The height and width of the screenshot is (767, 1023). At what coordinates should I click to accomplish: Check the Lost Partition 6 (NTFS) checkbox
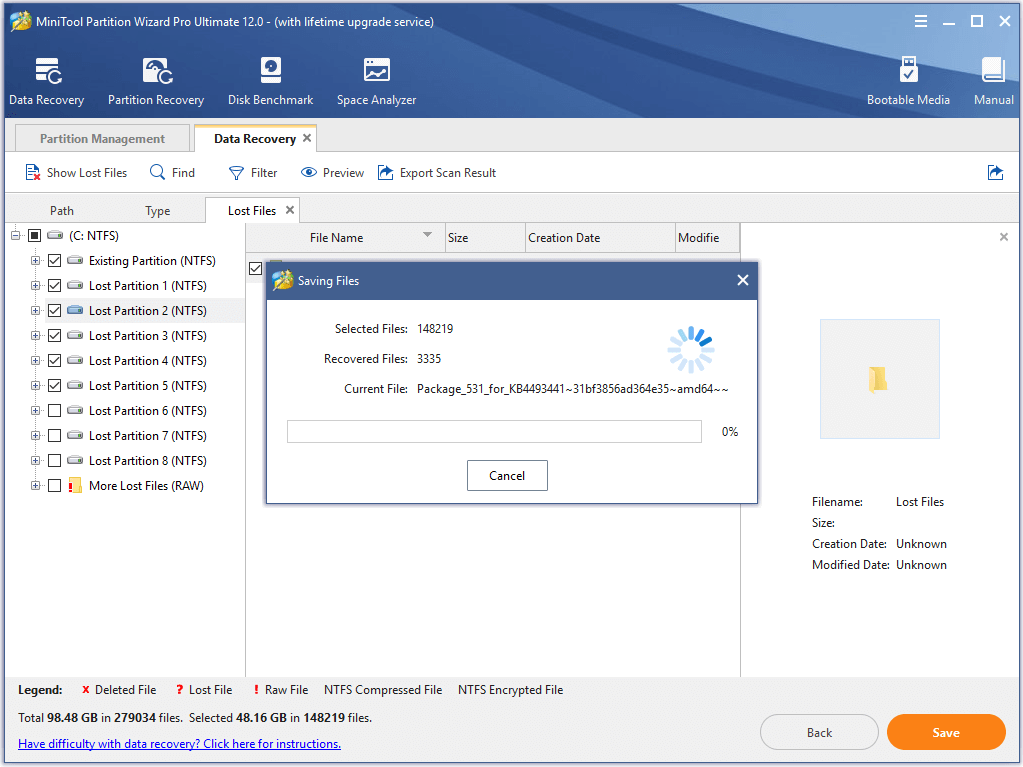(x=55, y=411)
